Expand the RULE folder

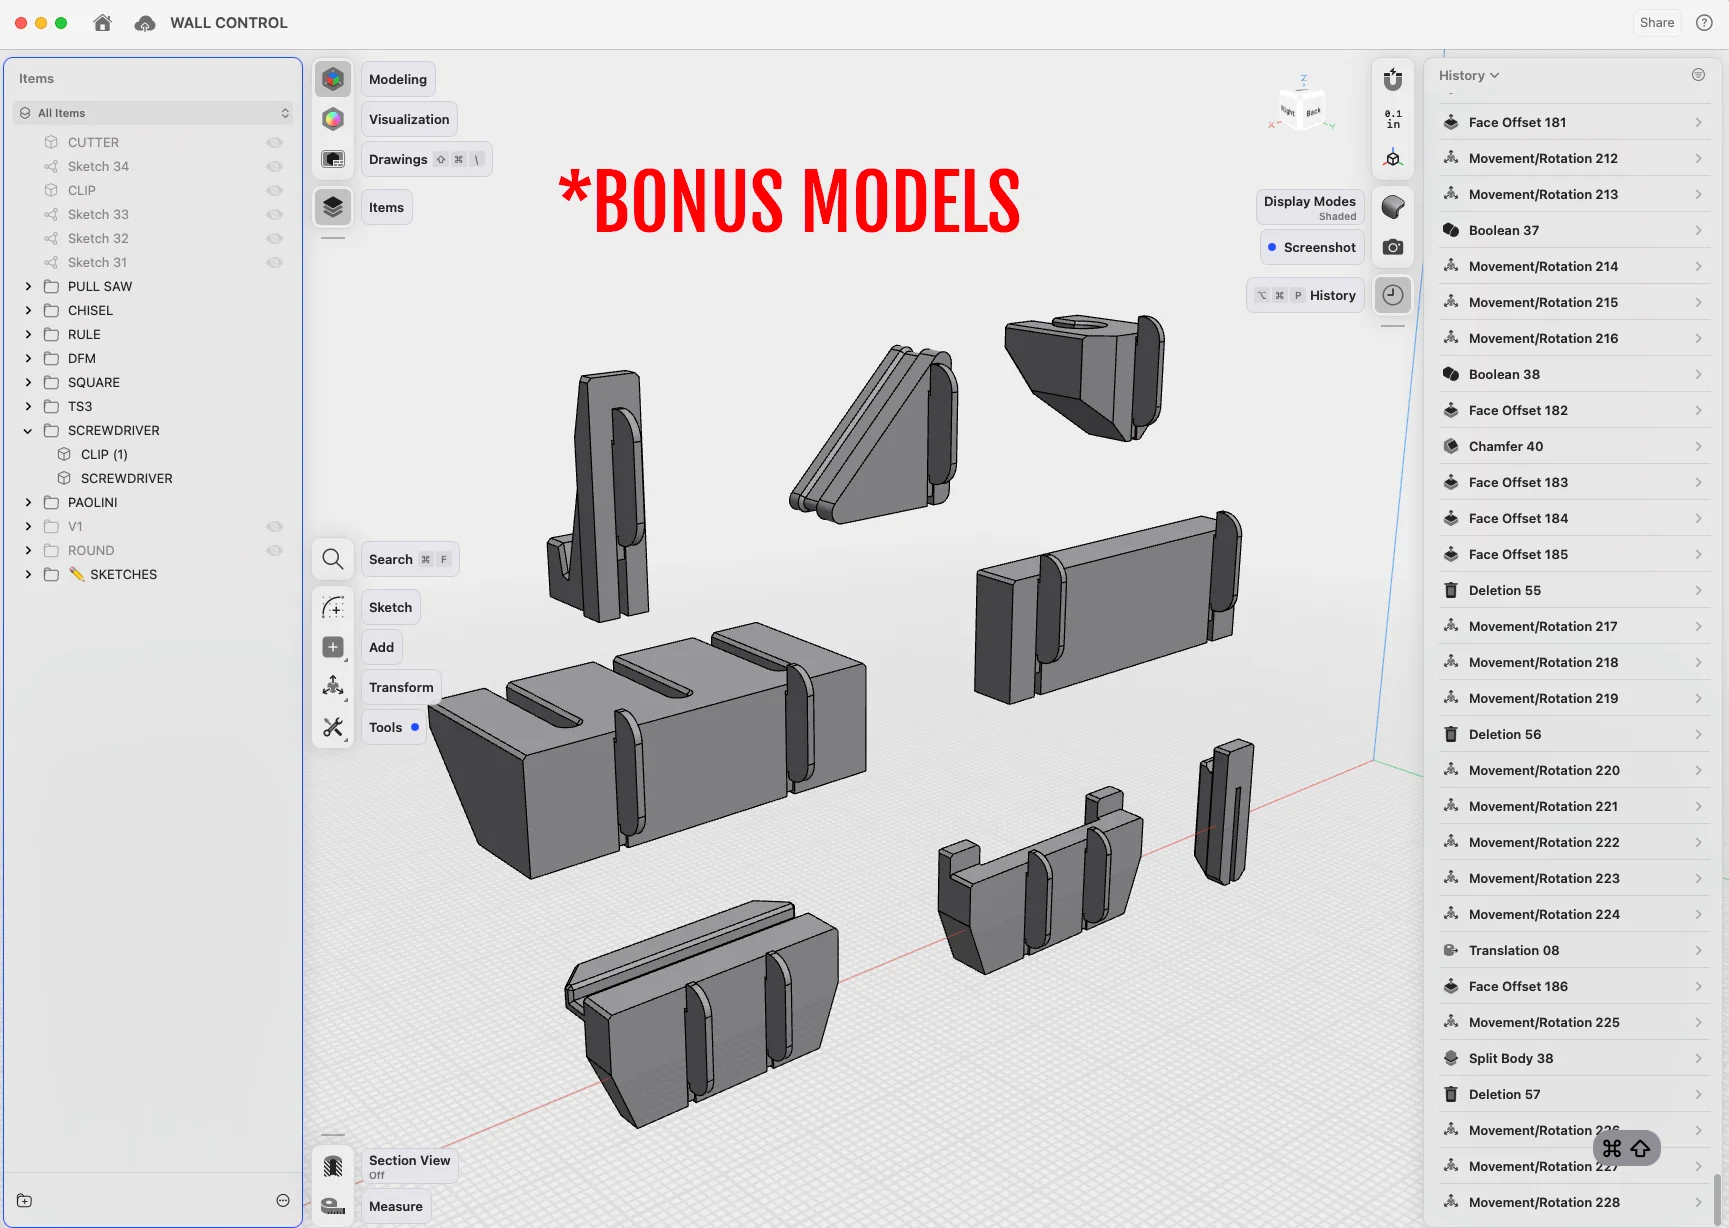(28, 334)
